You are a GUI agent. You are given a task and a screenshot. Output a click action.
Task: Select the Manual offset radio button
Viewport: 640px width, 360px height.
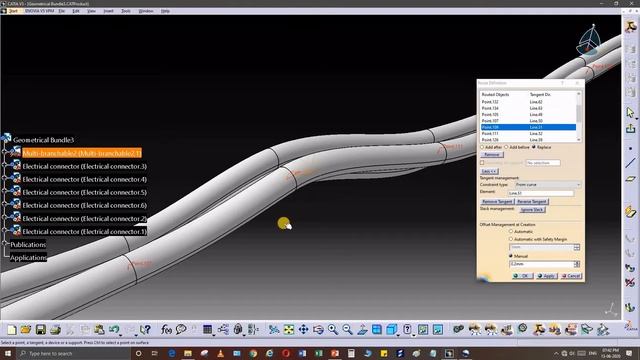tap(511, 256)
